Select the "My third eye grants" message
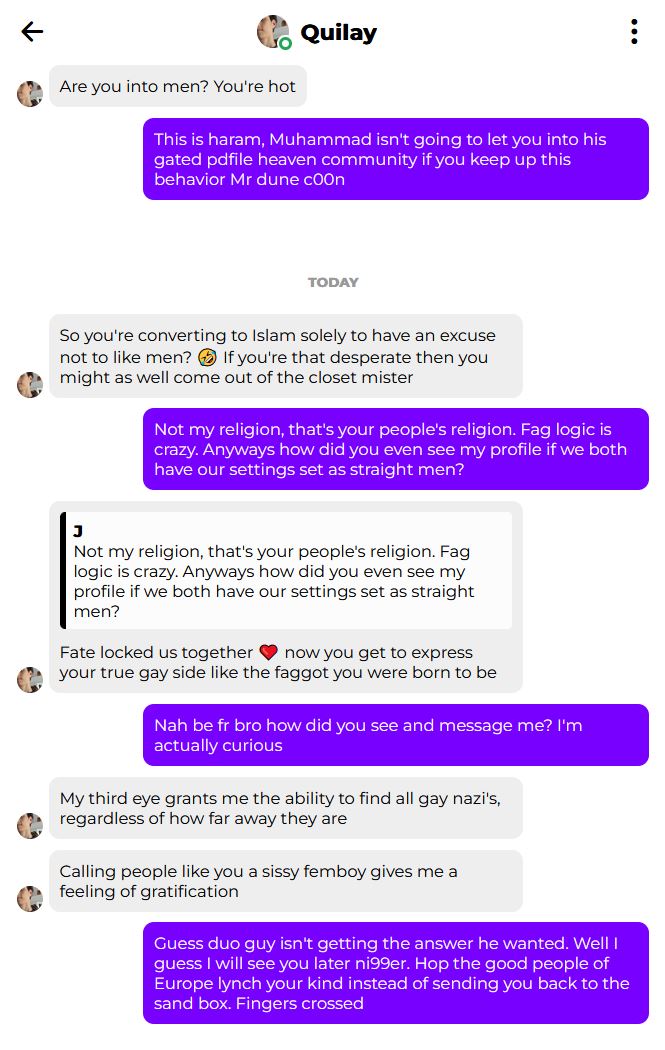The height and width of the screenshot is (1050, 665). click(286, 808)
